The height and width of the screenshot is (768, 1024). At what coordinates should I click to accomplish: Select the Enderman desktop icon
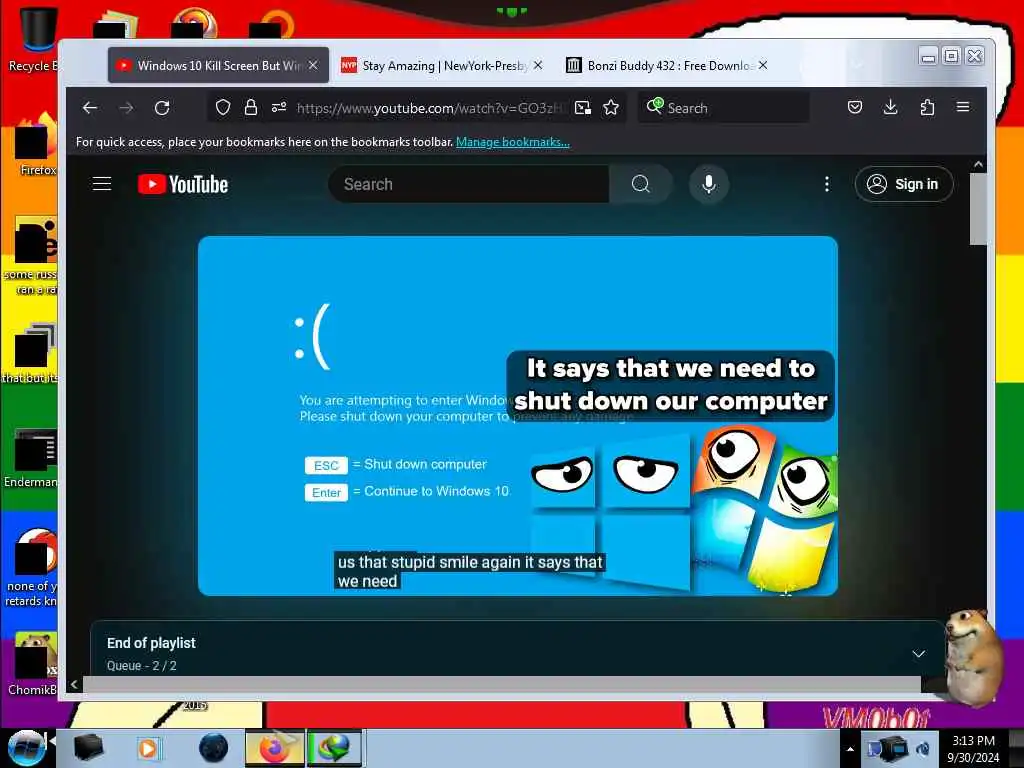[31, 458]
